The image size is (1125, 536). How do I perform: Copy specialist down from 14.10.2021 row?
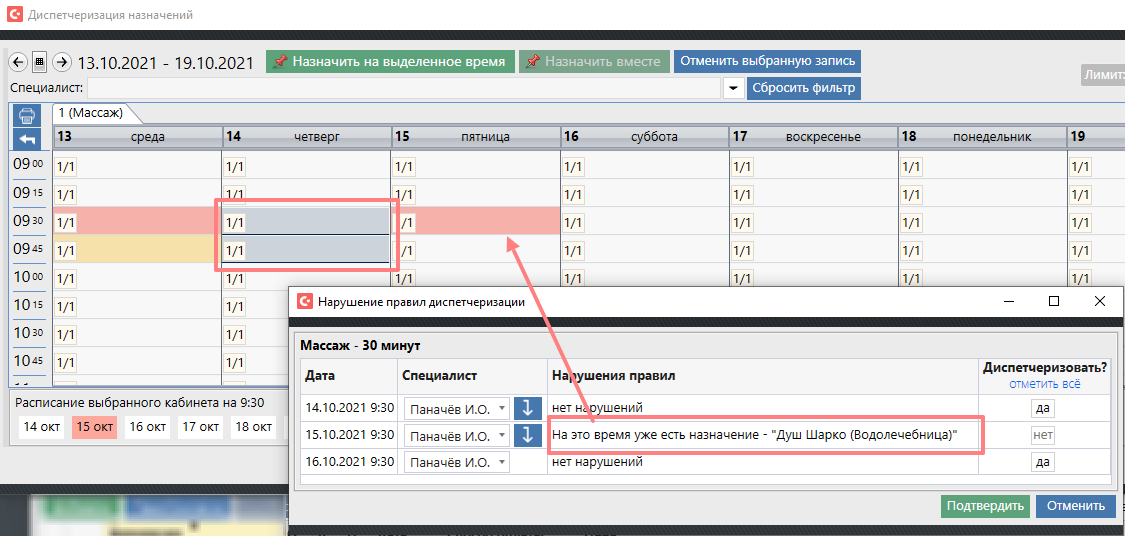pos(528,408)
